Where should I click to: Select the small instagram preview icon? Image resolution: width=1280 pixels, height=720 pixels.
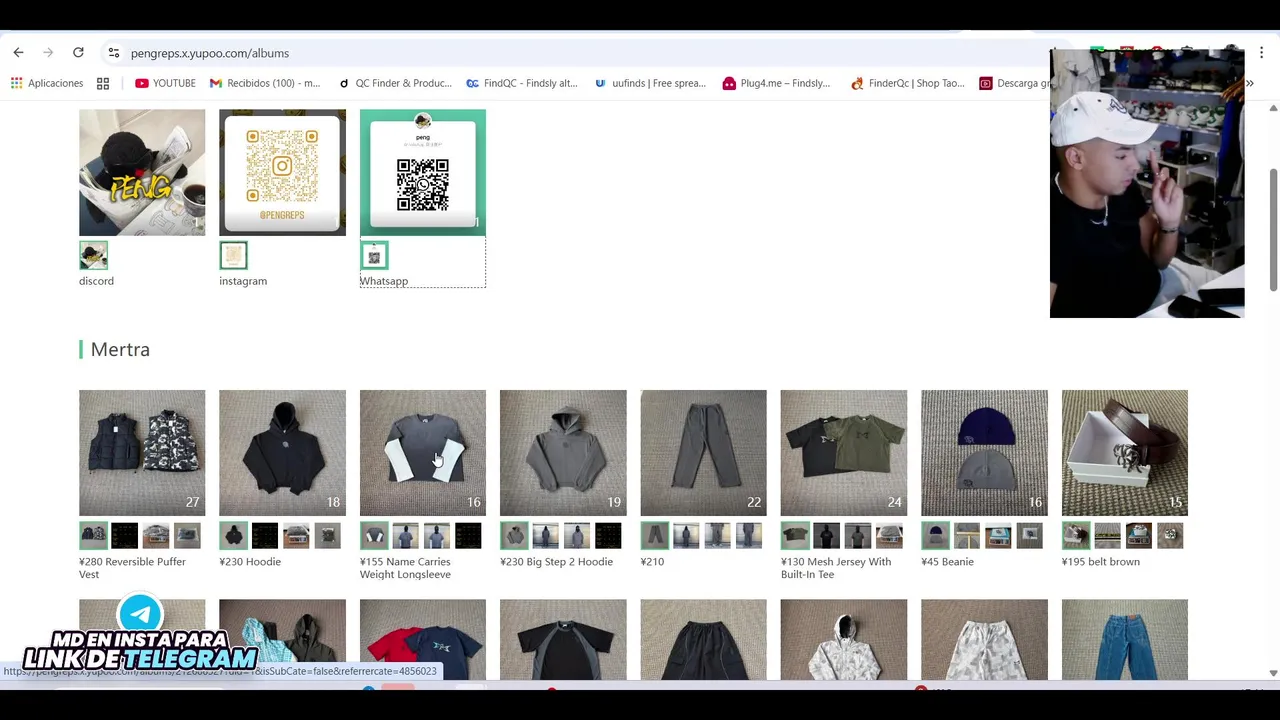tap(233, 255)
